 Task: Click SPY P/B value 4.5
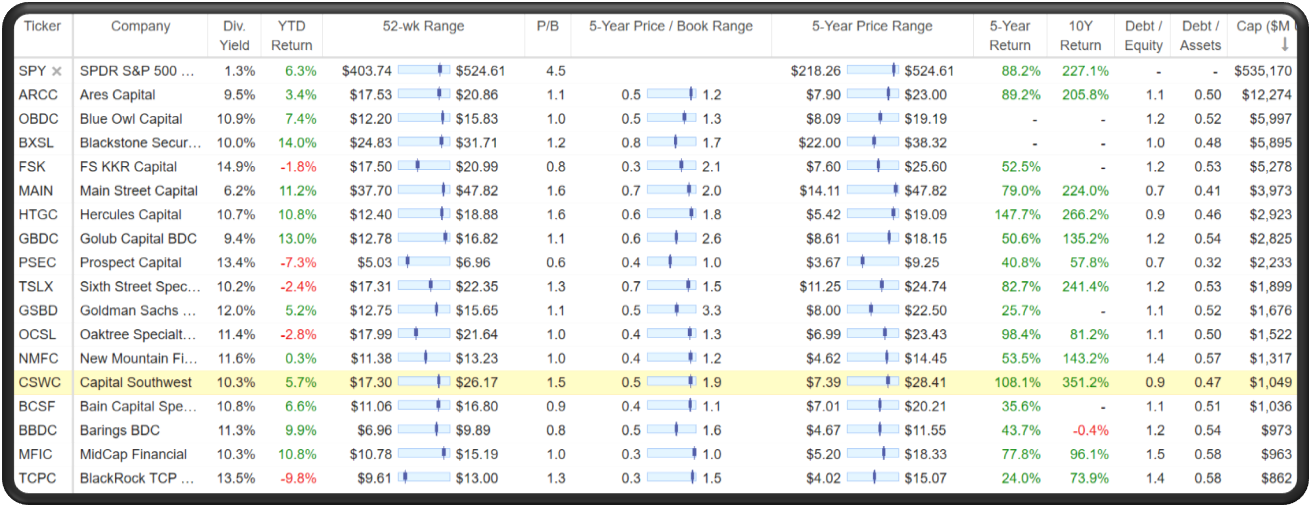(555, 71)
